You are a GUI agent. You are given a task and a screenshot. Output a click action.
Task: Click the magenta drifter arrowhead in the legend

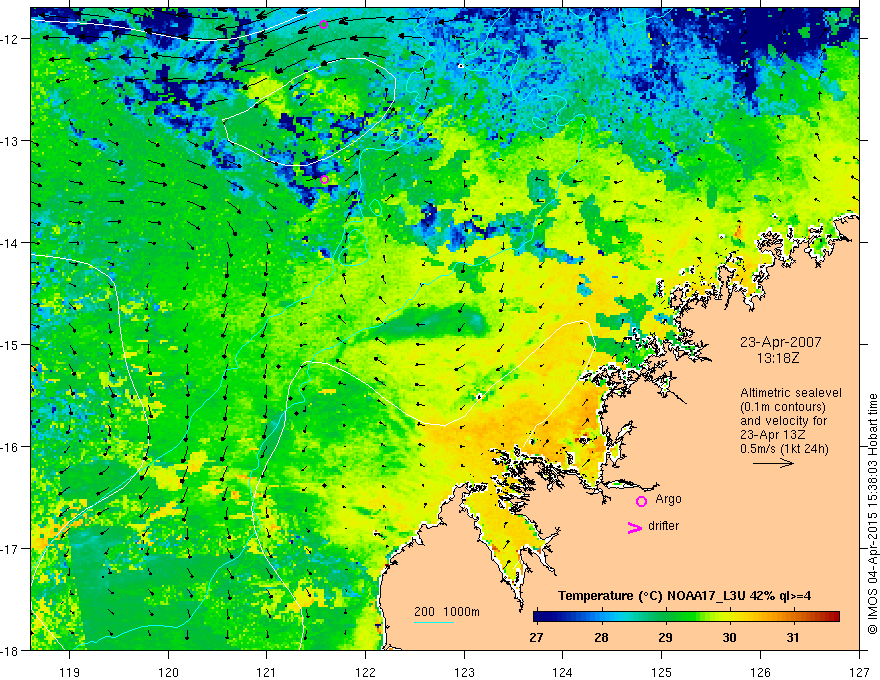pyautogui.click(x=635, y=527)
